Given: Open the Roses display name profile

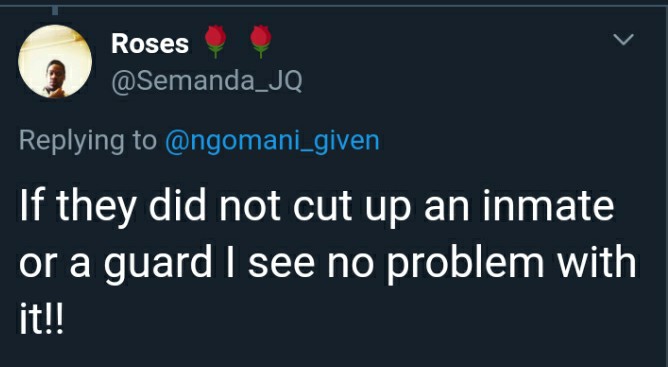Looking at the screenshot, I should (x=150, y=44).
